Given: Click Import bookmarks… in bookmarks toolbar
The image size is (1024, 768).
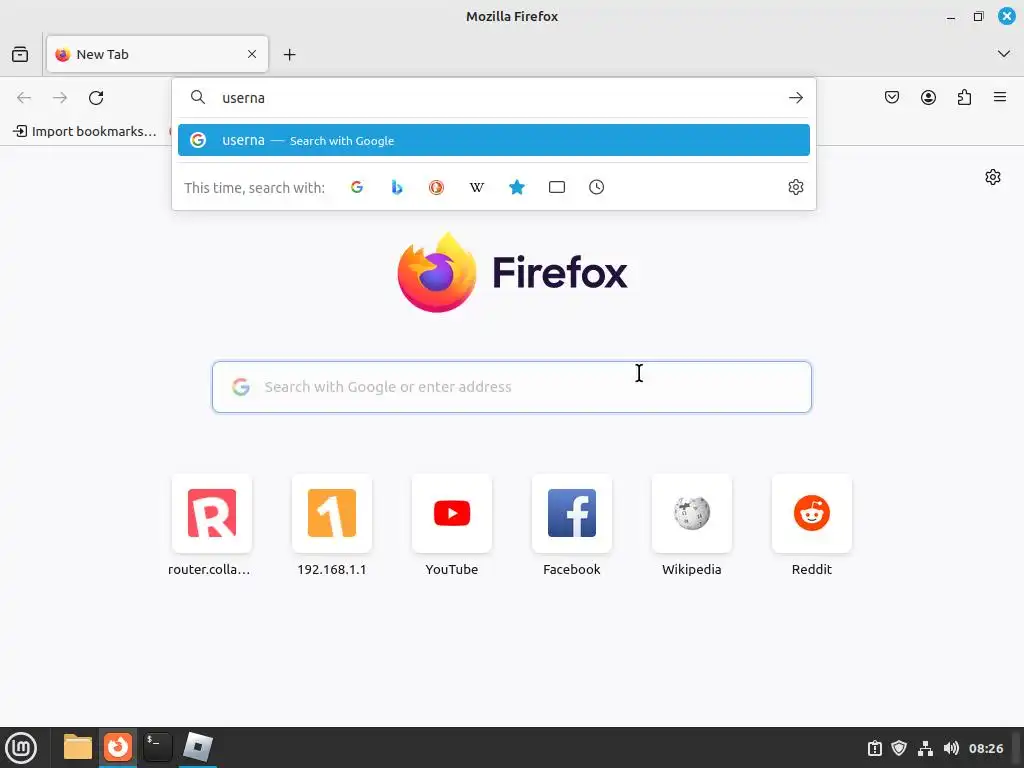Looking at the screenshot, I should click(x=85, y=131).
